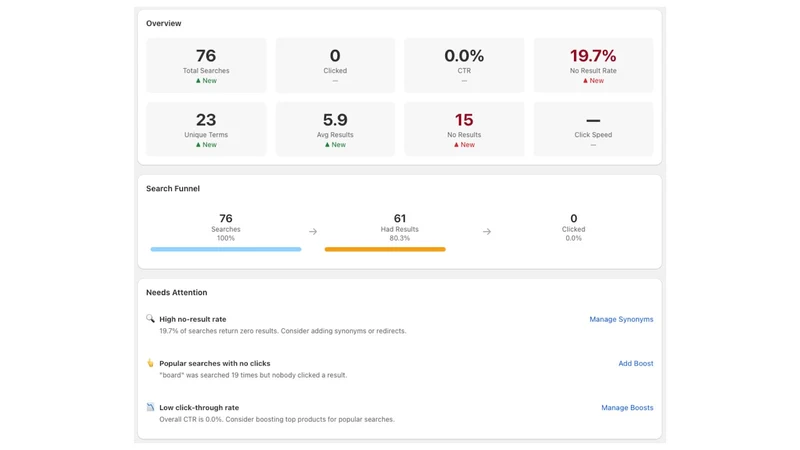Click the Add Boost link
The width and height of the screenshot is (800, 450).
[x=636, y=364]
